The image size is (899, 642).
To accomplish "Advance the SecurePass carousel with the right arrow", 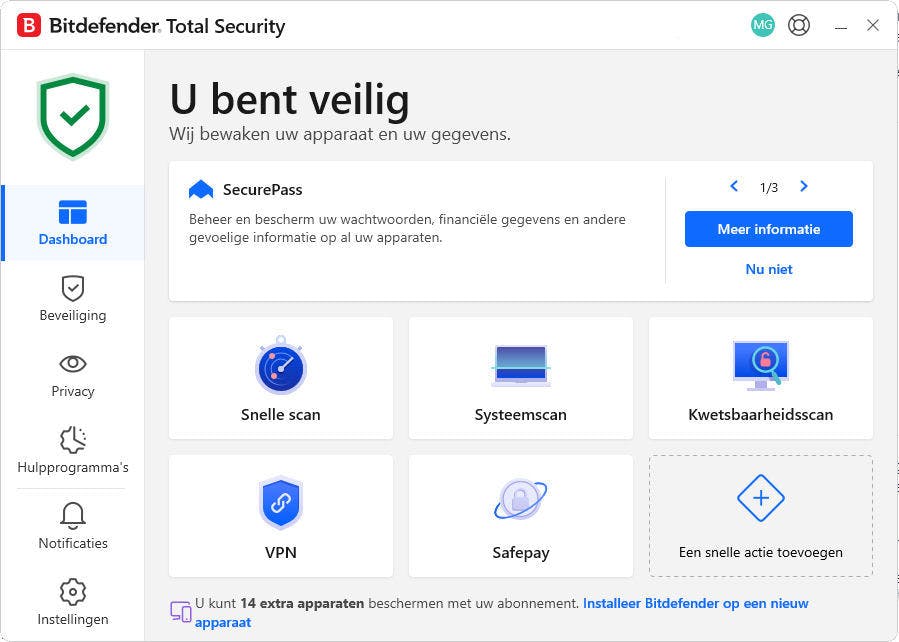I will 803,186.
